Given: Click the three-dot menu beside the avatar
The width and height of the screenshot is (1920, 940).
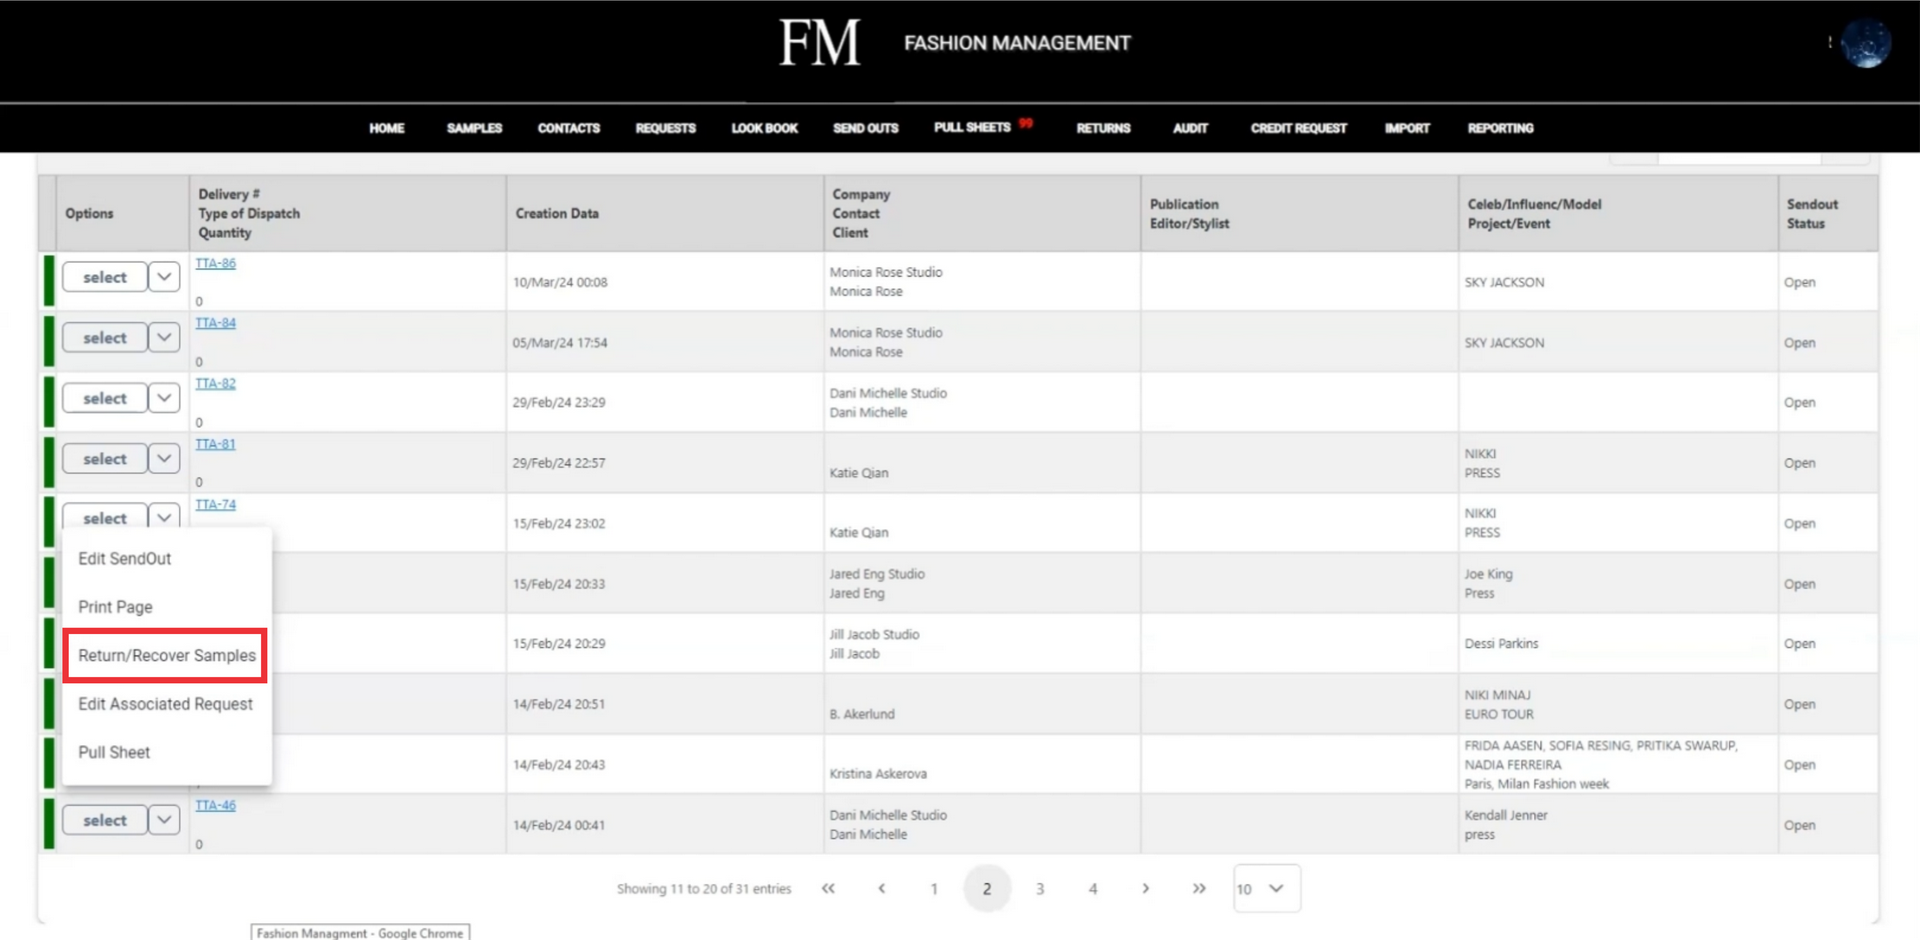Looking at the screenshot, I should pyautogui.click(x=1829, y=42).
